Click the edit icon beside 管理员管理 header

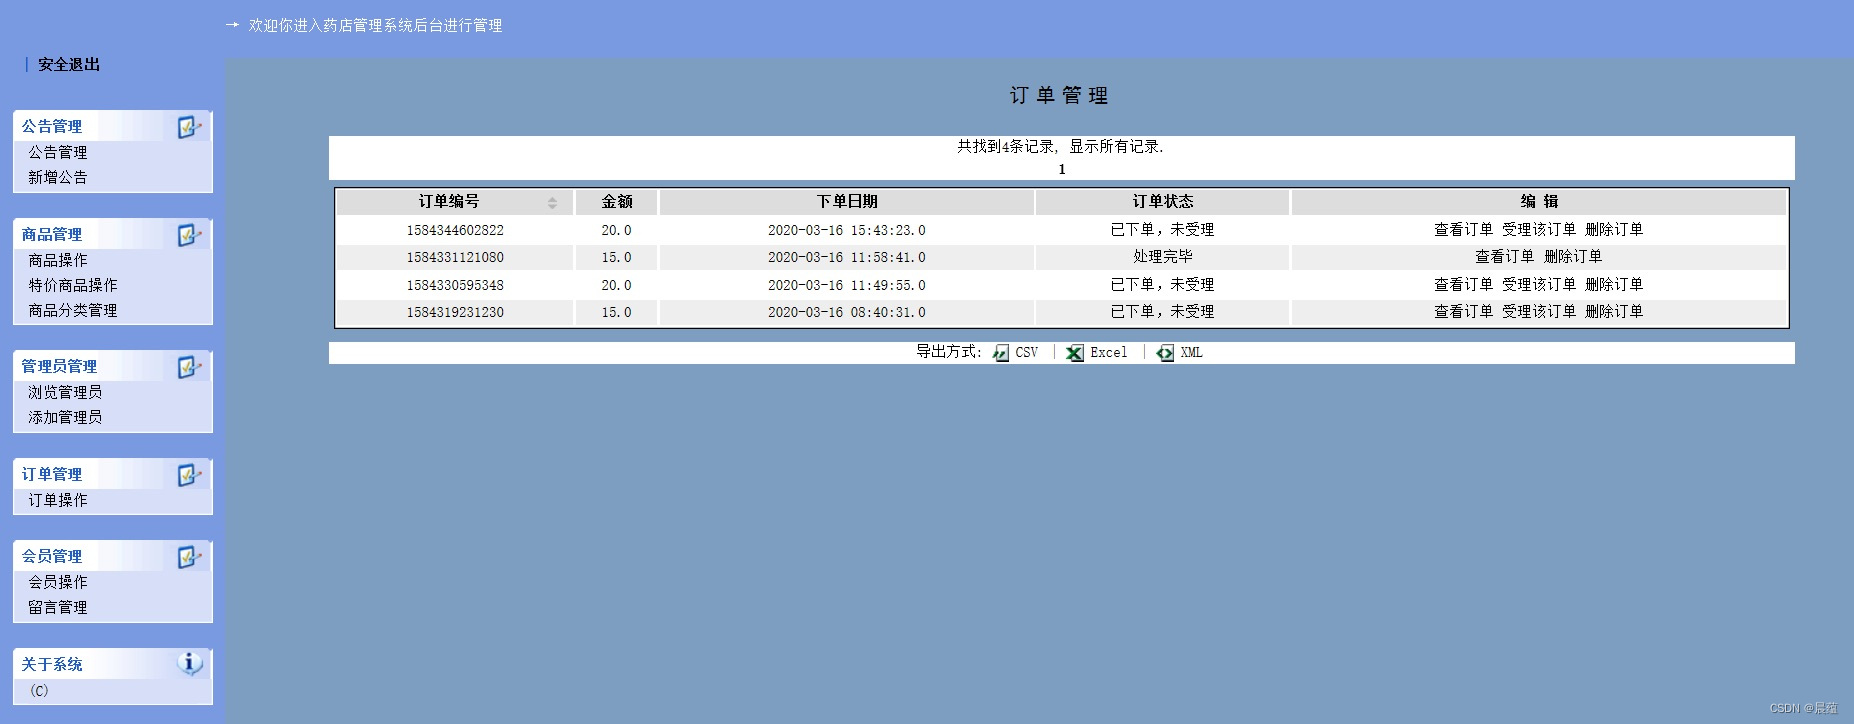[189, 367]
